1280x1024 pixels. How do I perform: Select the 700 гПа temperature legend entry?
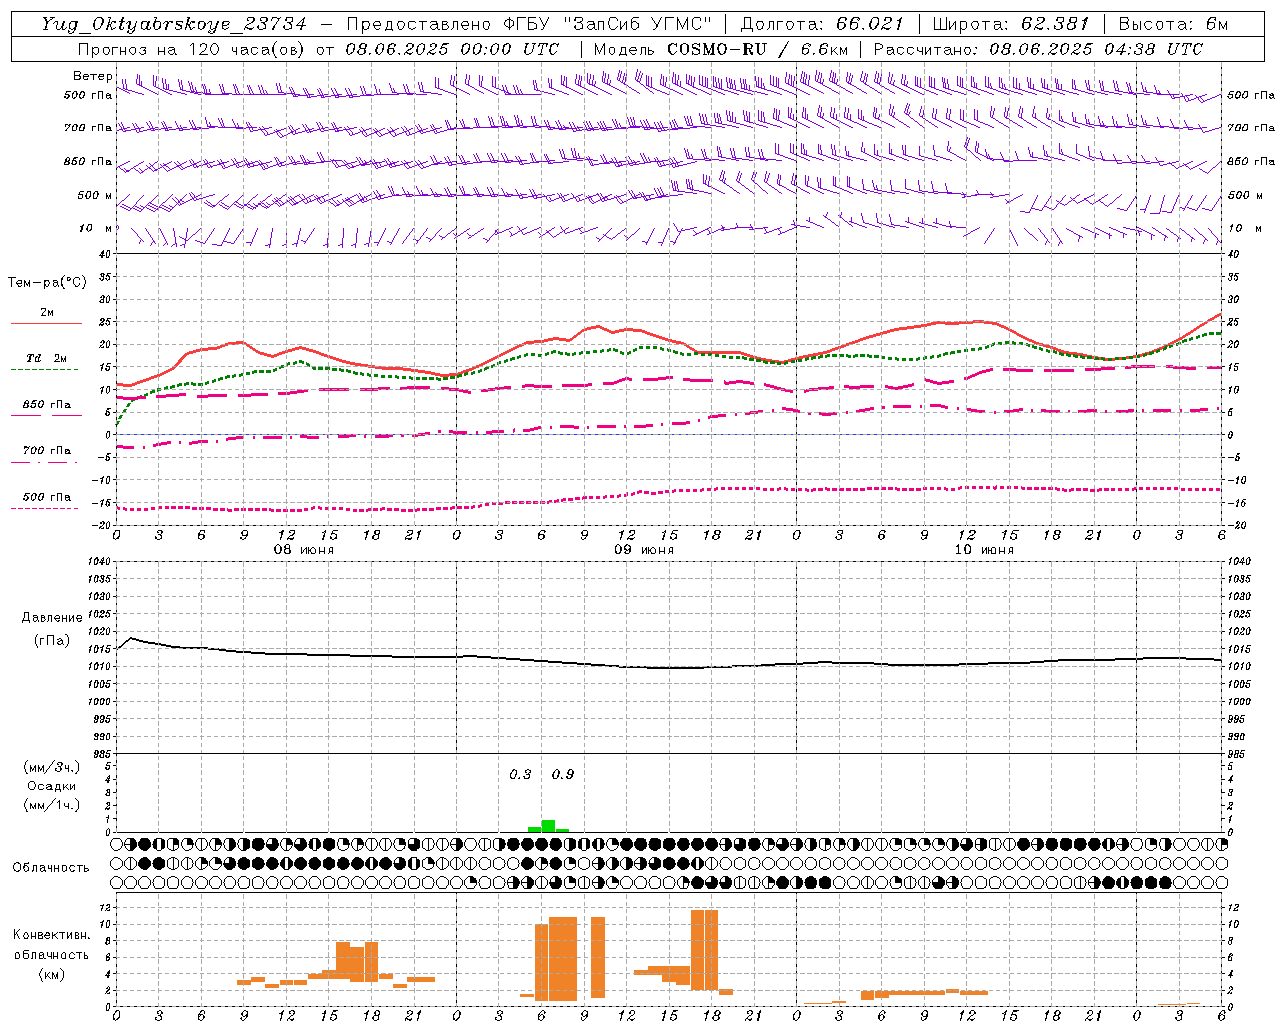[x=46, y=451]
